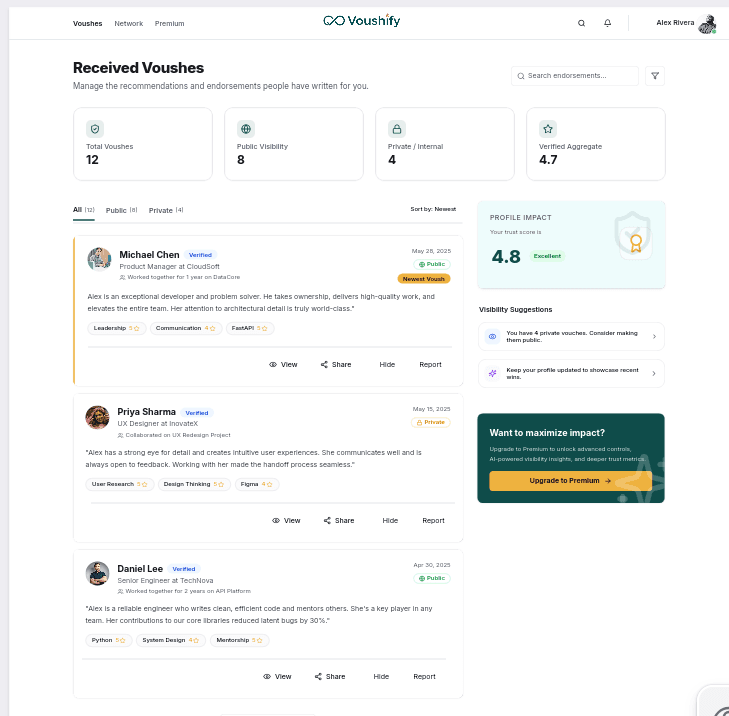
Task: View Priya Sharma's voush
Action: click(x=286, y=520)
